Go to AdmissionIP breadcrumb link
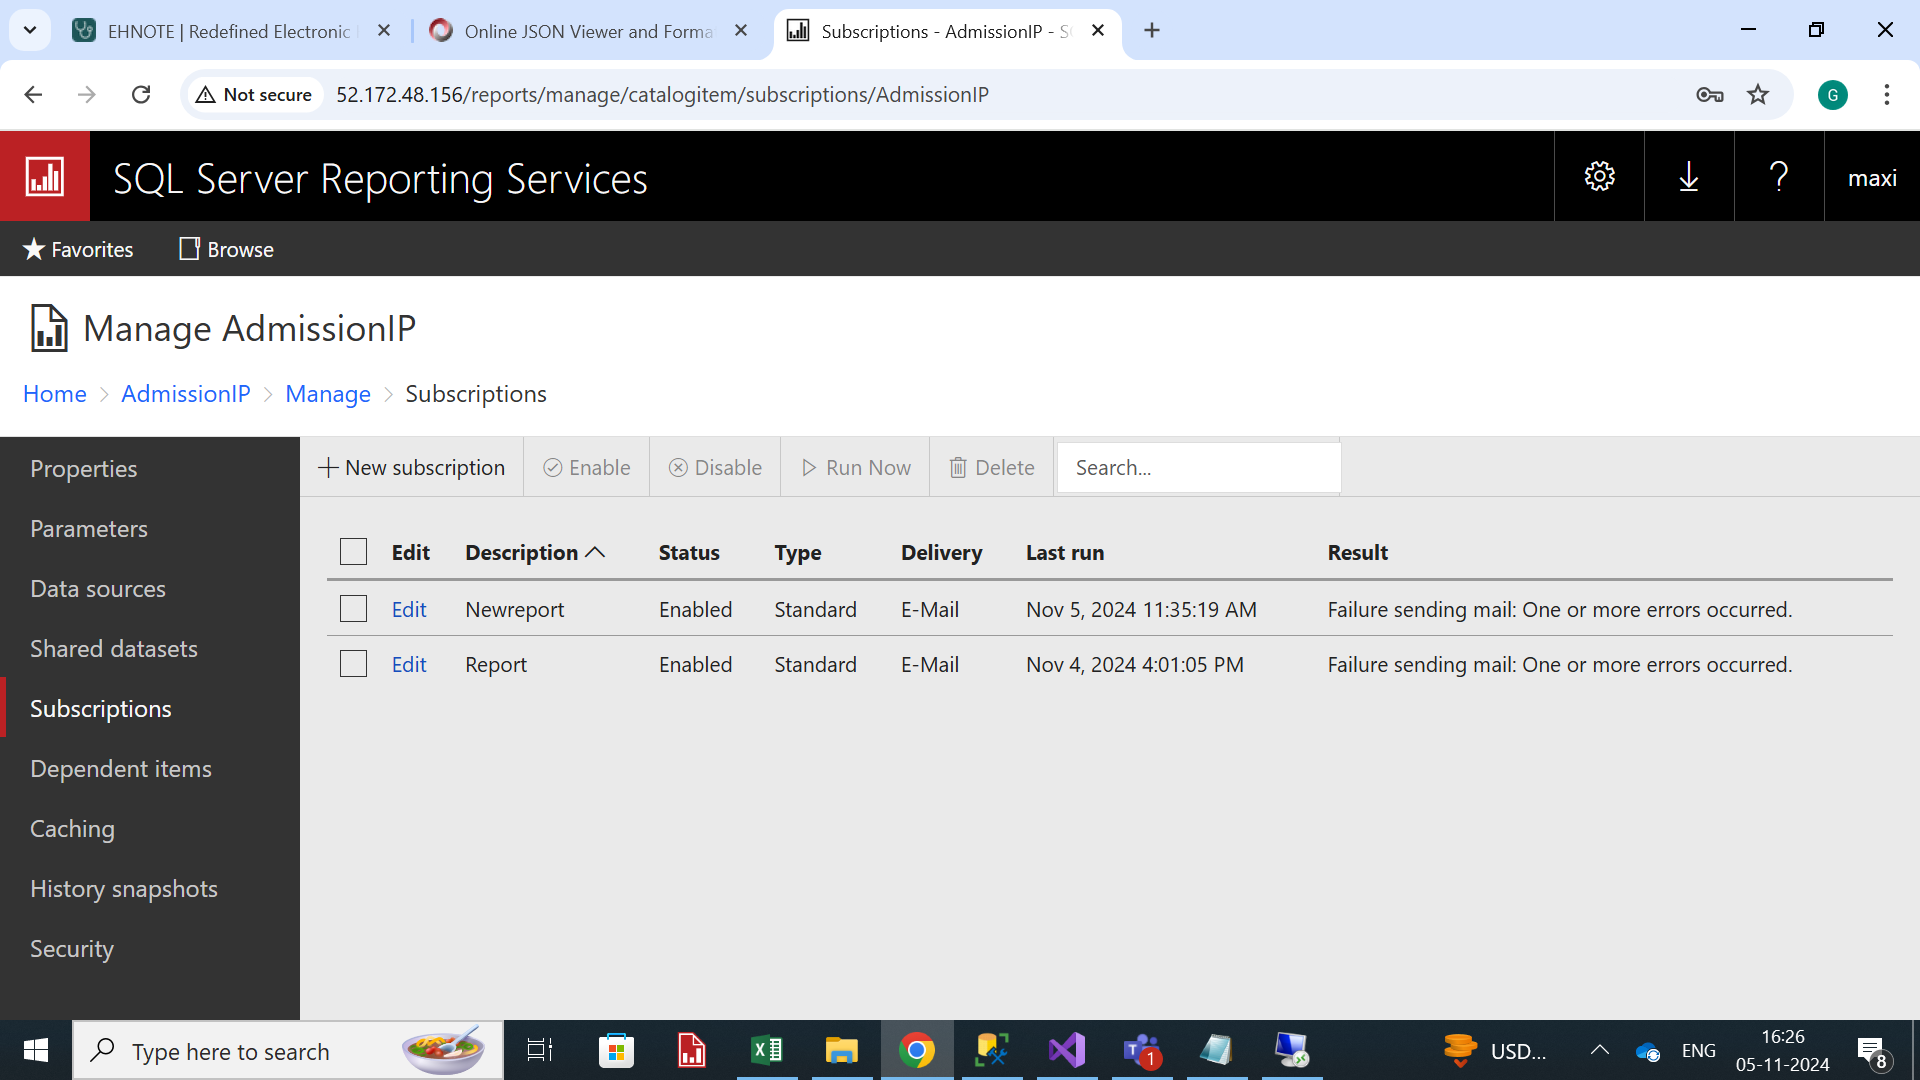The width and height of the screenshot is (1920, 1080). 186,394
